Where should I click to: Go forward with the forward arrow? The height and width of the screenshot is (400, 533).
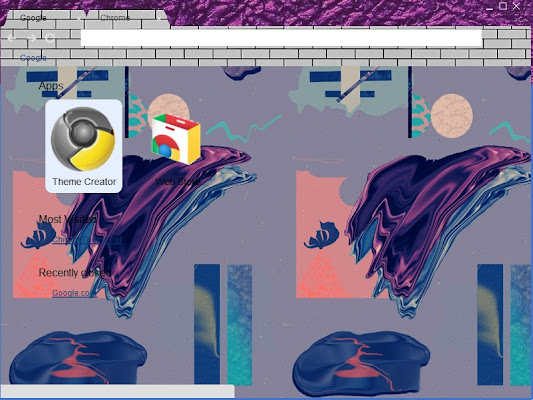point(32,38)
